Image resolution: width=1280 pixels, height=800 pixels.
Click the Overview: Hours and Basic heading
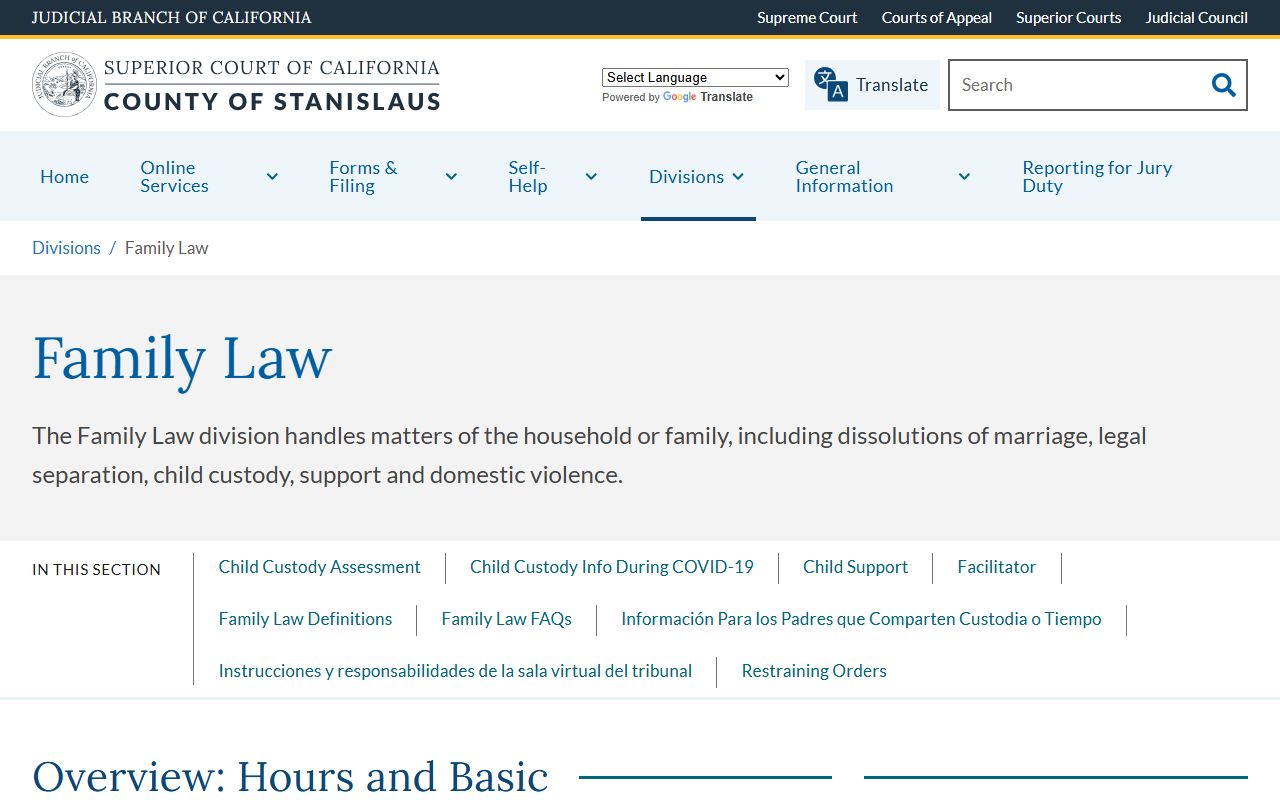coord(290,778)
